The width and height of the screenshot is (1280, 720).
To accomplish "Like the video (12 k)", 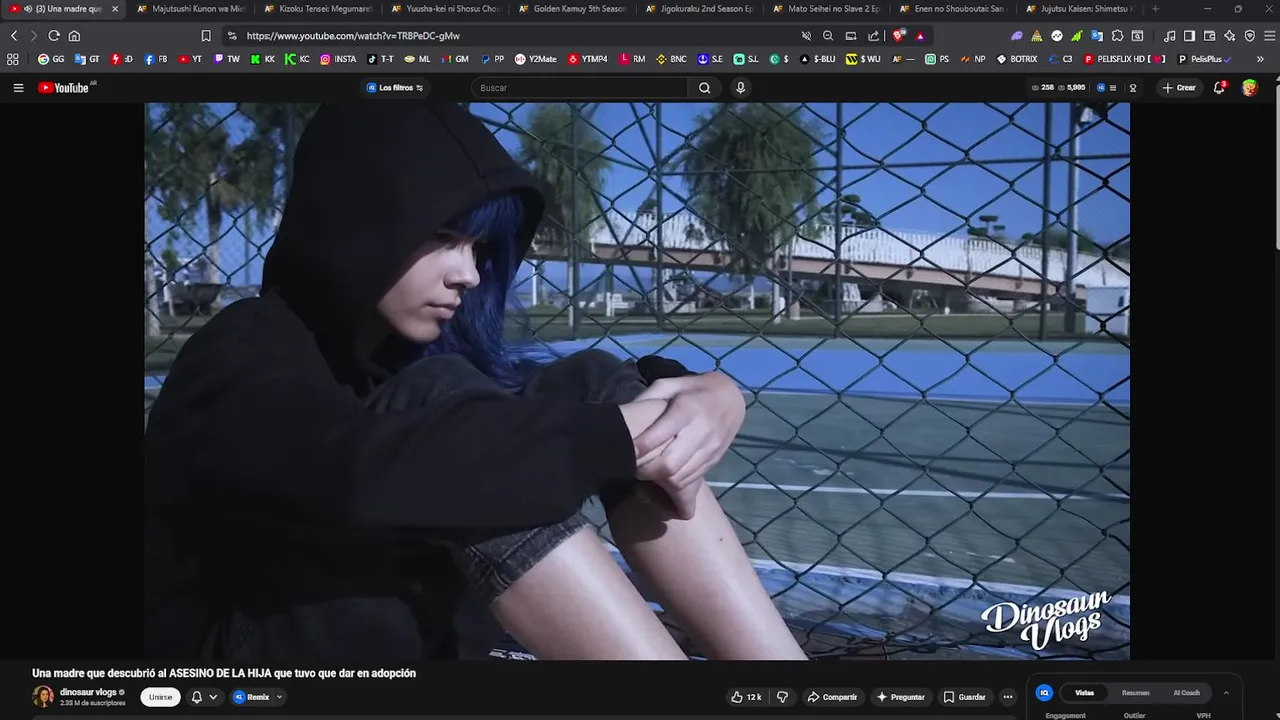I will [x=746, y=697].
